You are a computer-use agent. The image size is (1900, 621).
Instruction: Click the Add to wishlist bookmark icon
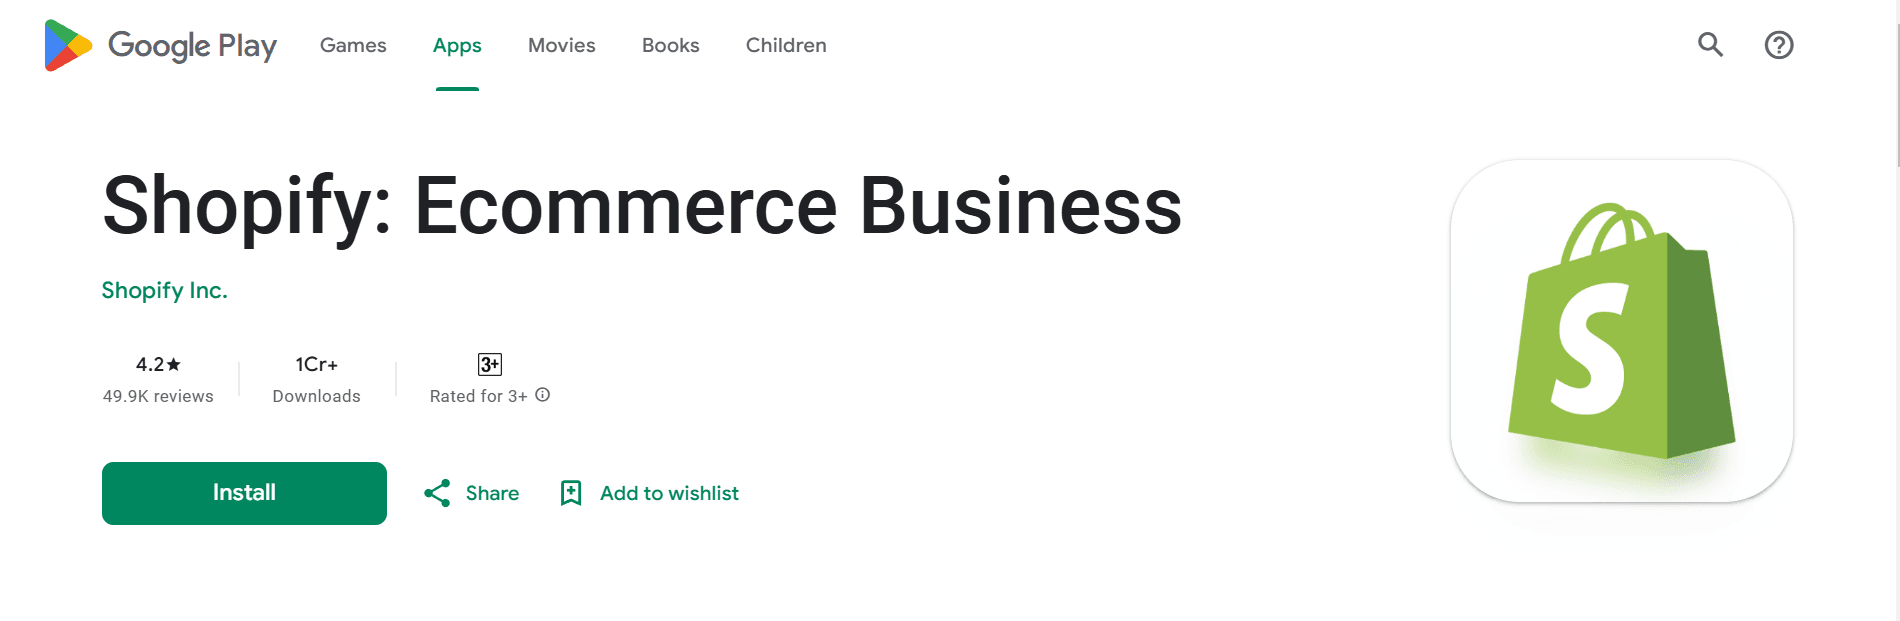pos(571,492)
